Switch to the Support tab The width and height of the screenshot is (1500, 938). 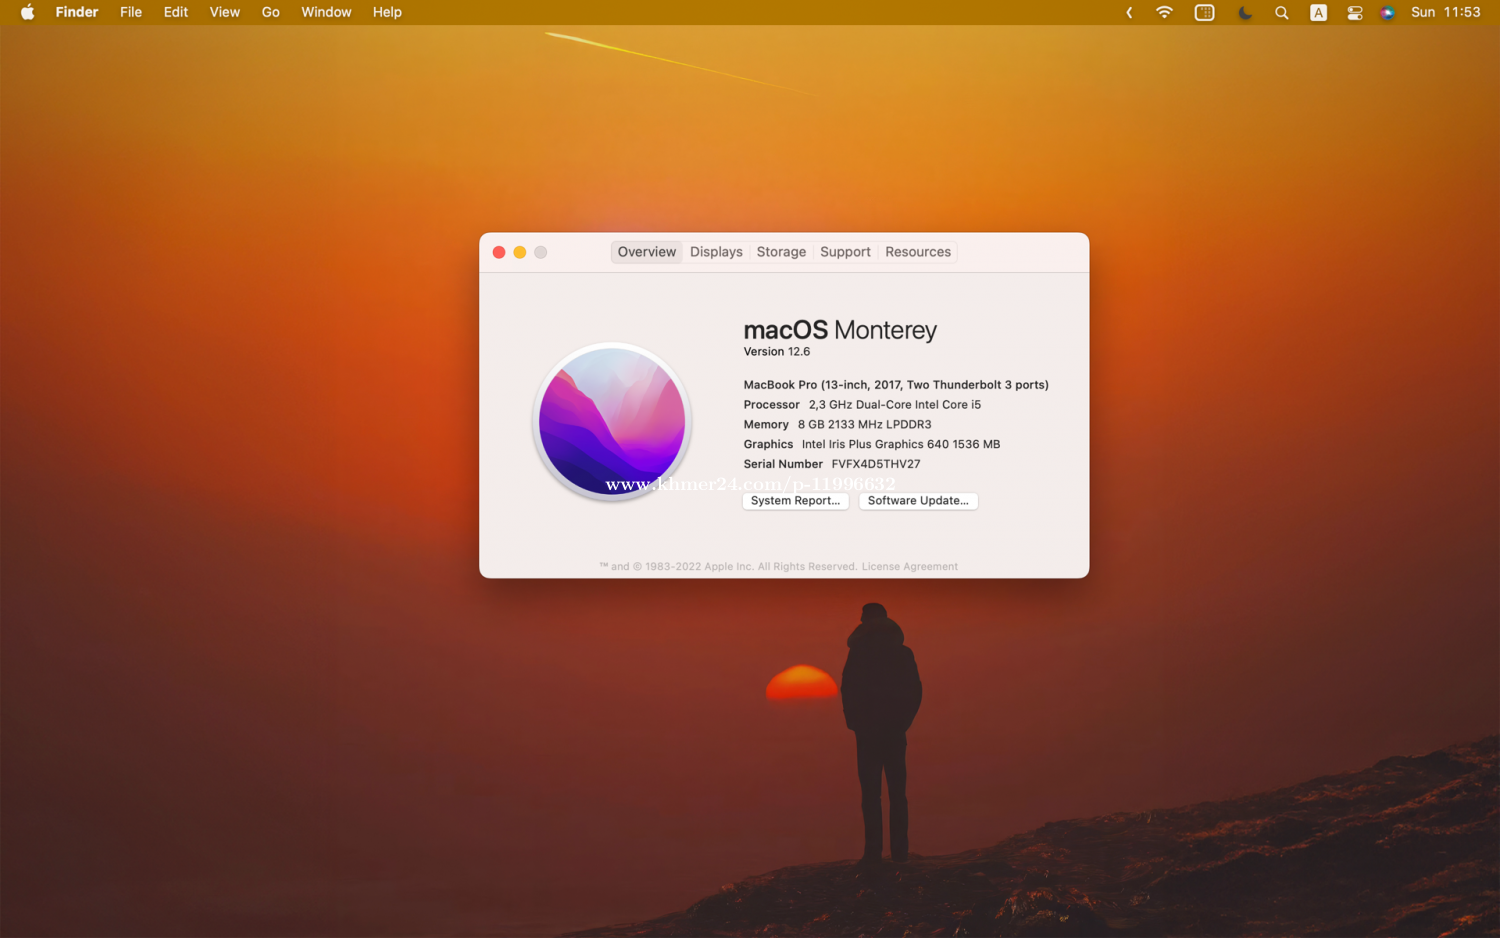(845, 252)
